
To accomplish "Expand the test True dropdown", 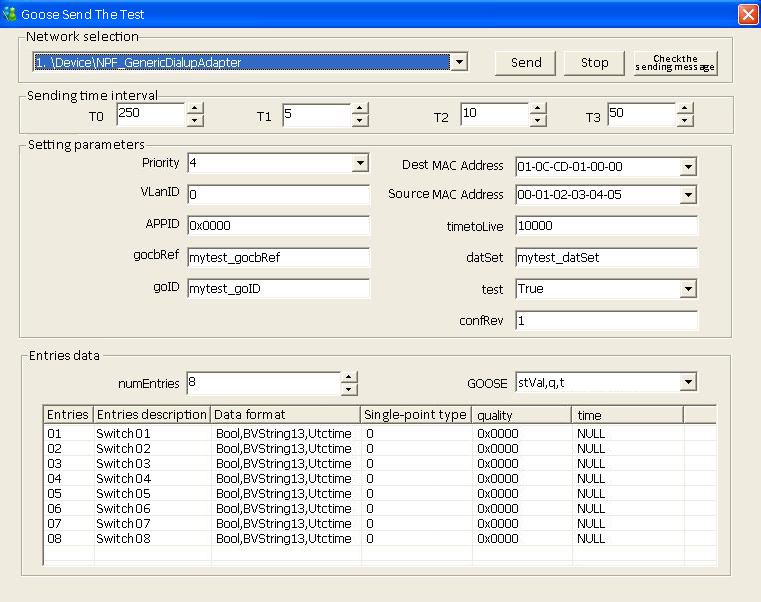I will [687, 289].
